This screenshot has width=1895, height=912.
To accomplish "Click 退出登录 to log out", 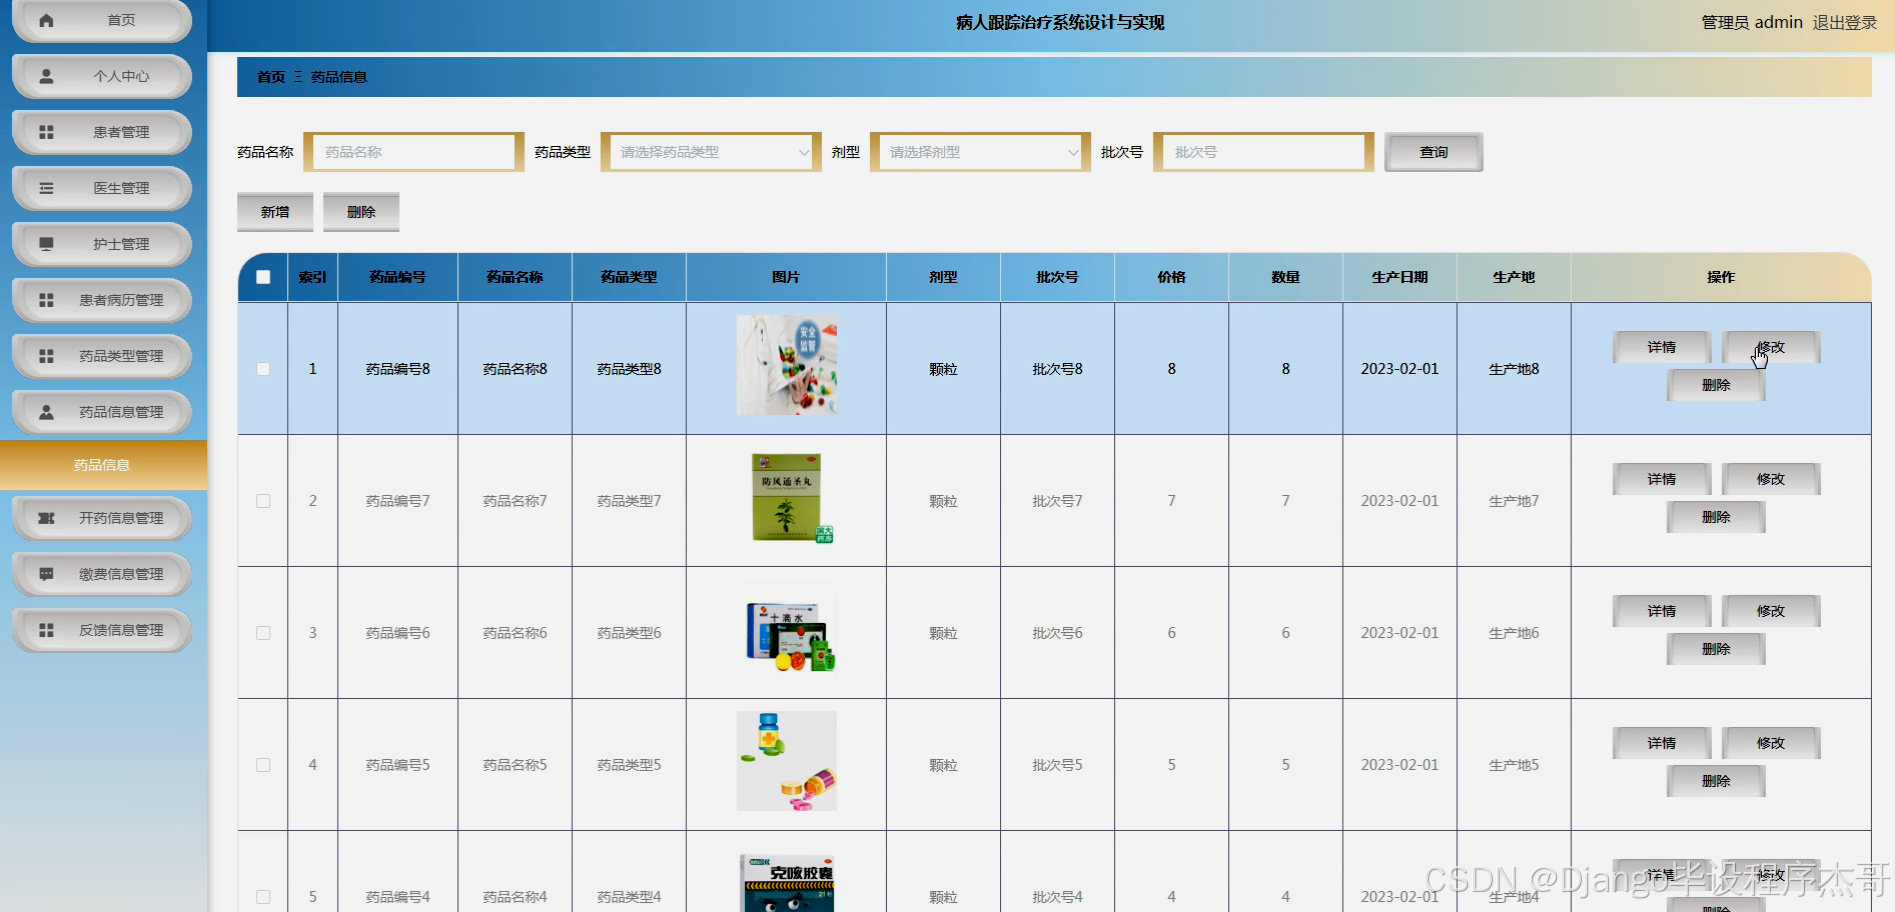I will pyautogui.click(x=1845, y=22).
